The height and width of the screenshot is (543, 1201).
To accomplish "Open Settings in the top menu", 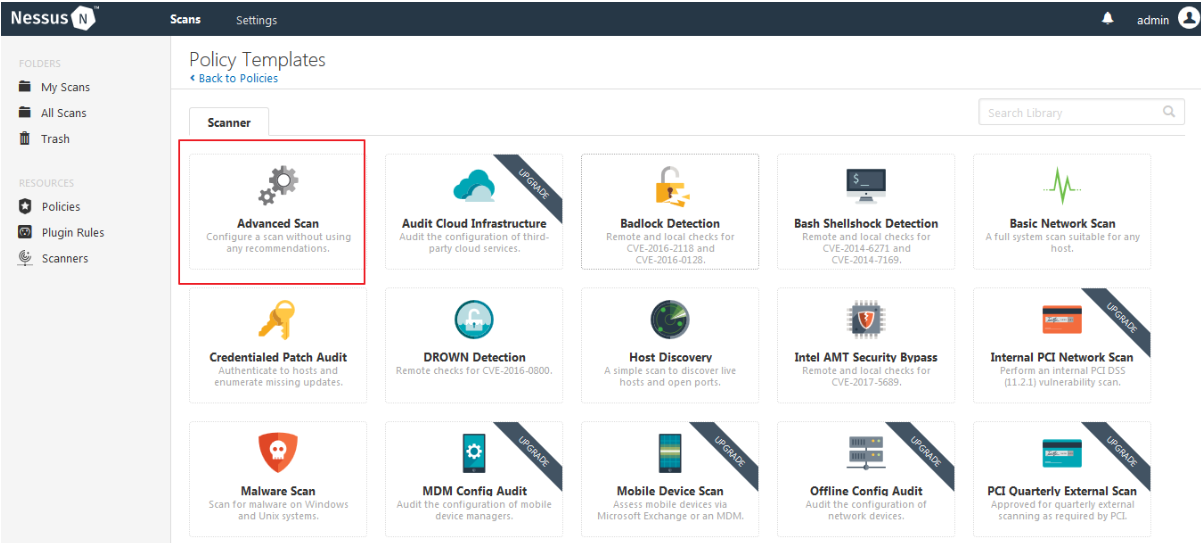I will 257,20.
